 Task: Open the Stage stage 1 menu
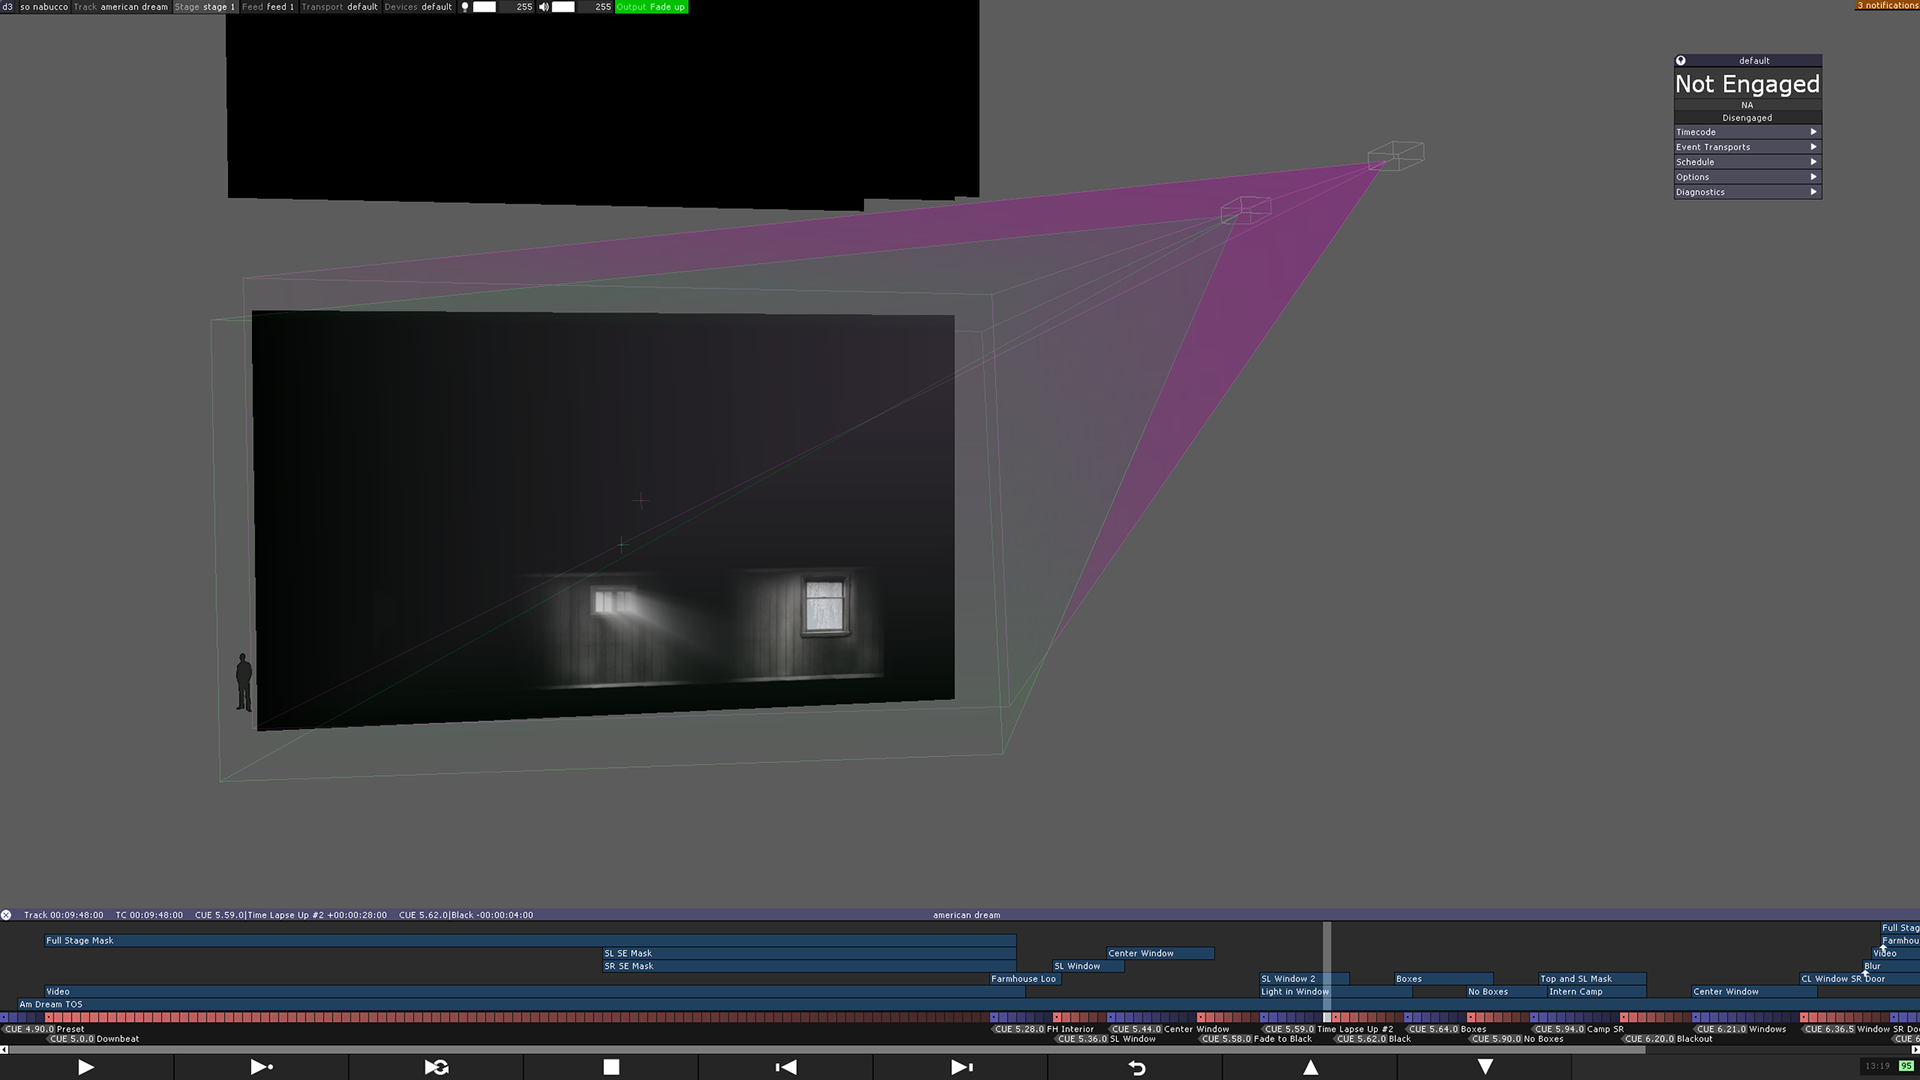point(205,7)
